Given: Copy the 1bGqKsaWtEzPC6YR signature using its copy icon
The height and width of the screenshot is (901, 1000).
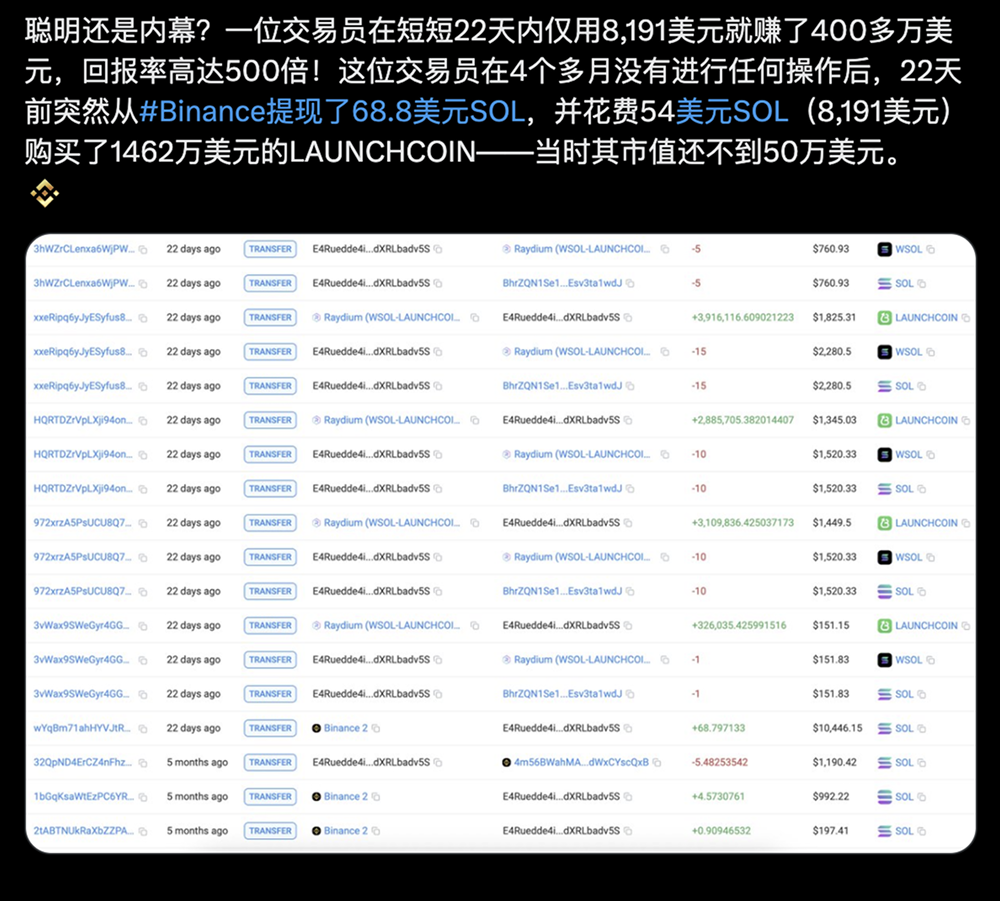Looking at the screenshot, I should point(143,797).
